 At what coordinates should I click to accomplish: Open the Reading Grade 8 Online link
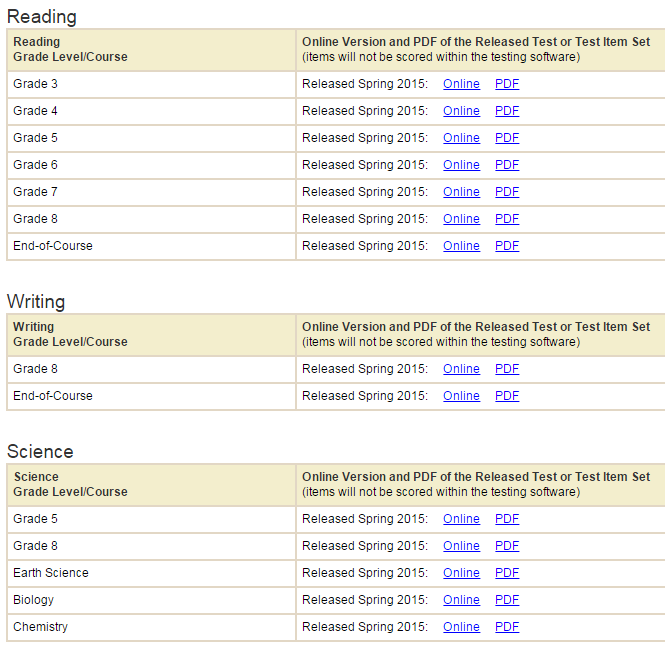coord(461,219)
